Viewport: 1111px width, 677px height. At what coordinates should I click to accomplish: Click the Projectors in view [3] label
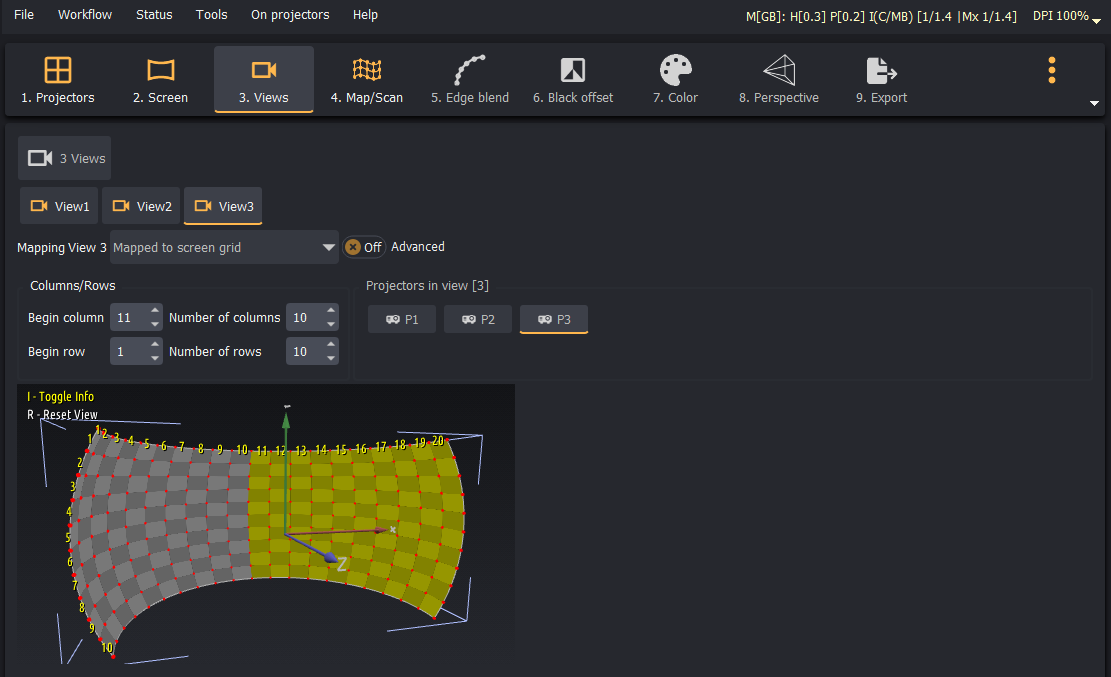[427, 286]
